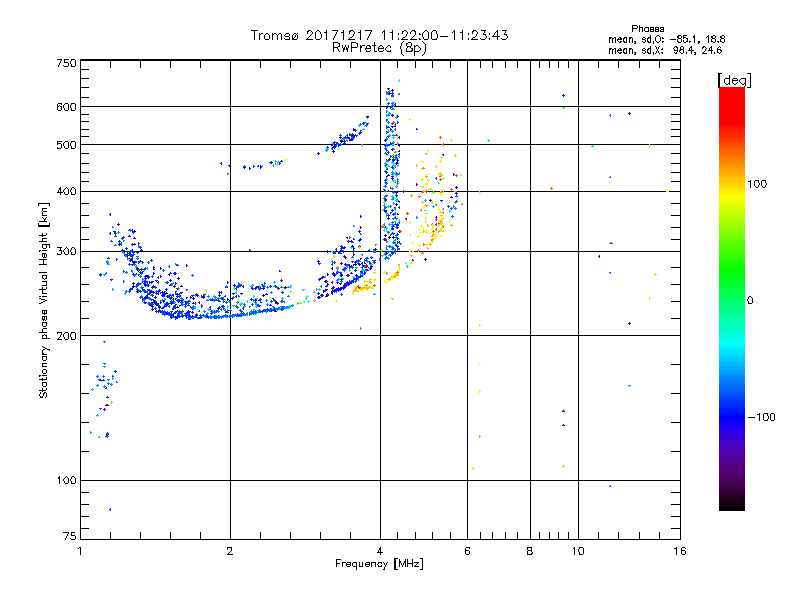Click the colorbar label '0'

point(750,301)
